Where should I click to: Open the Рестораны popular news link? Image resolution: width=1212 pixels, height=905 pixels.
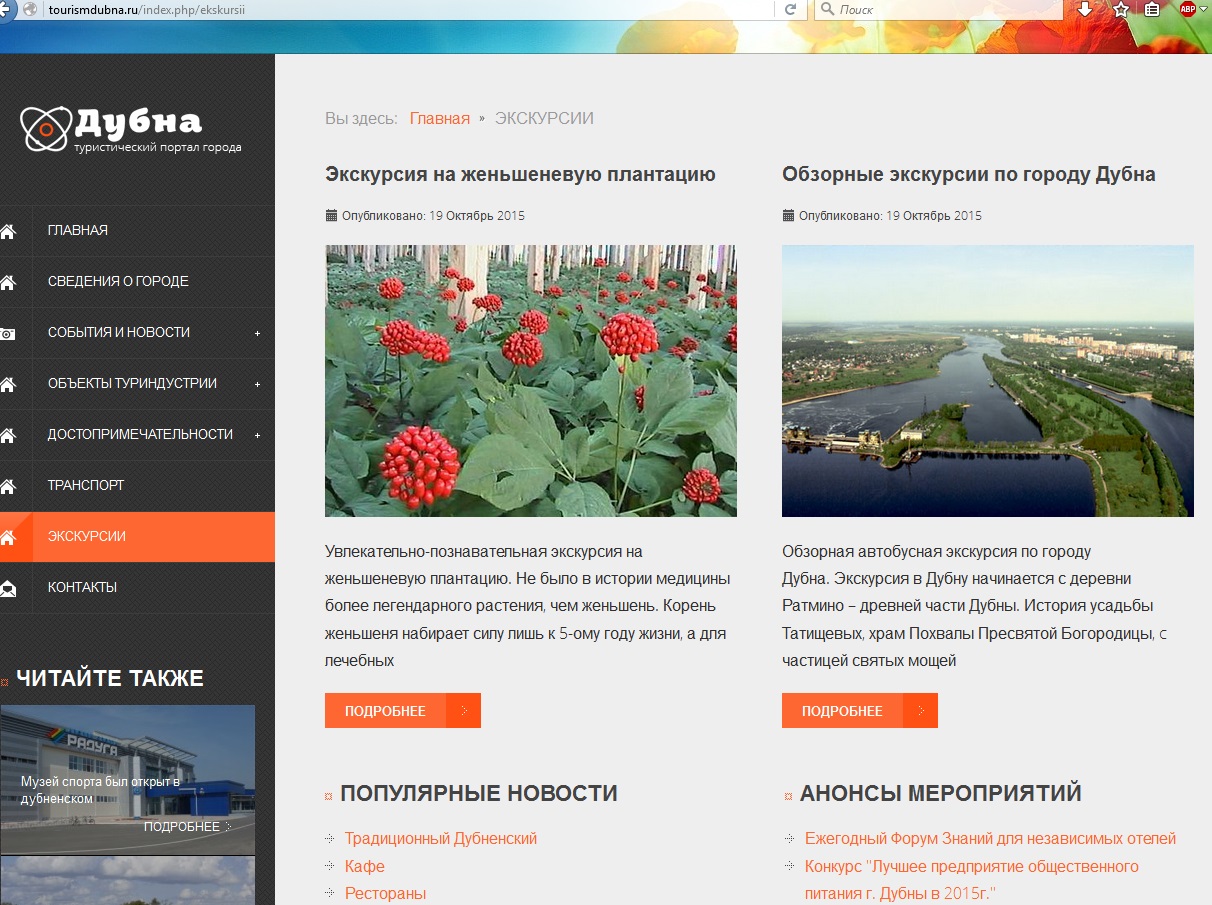pyautogui.click(x=385, y=893)
